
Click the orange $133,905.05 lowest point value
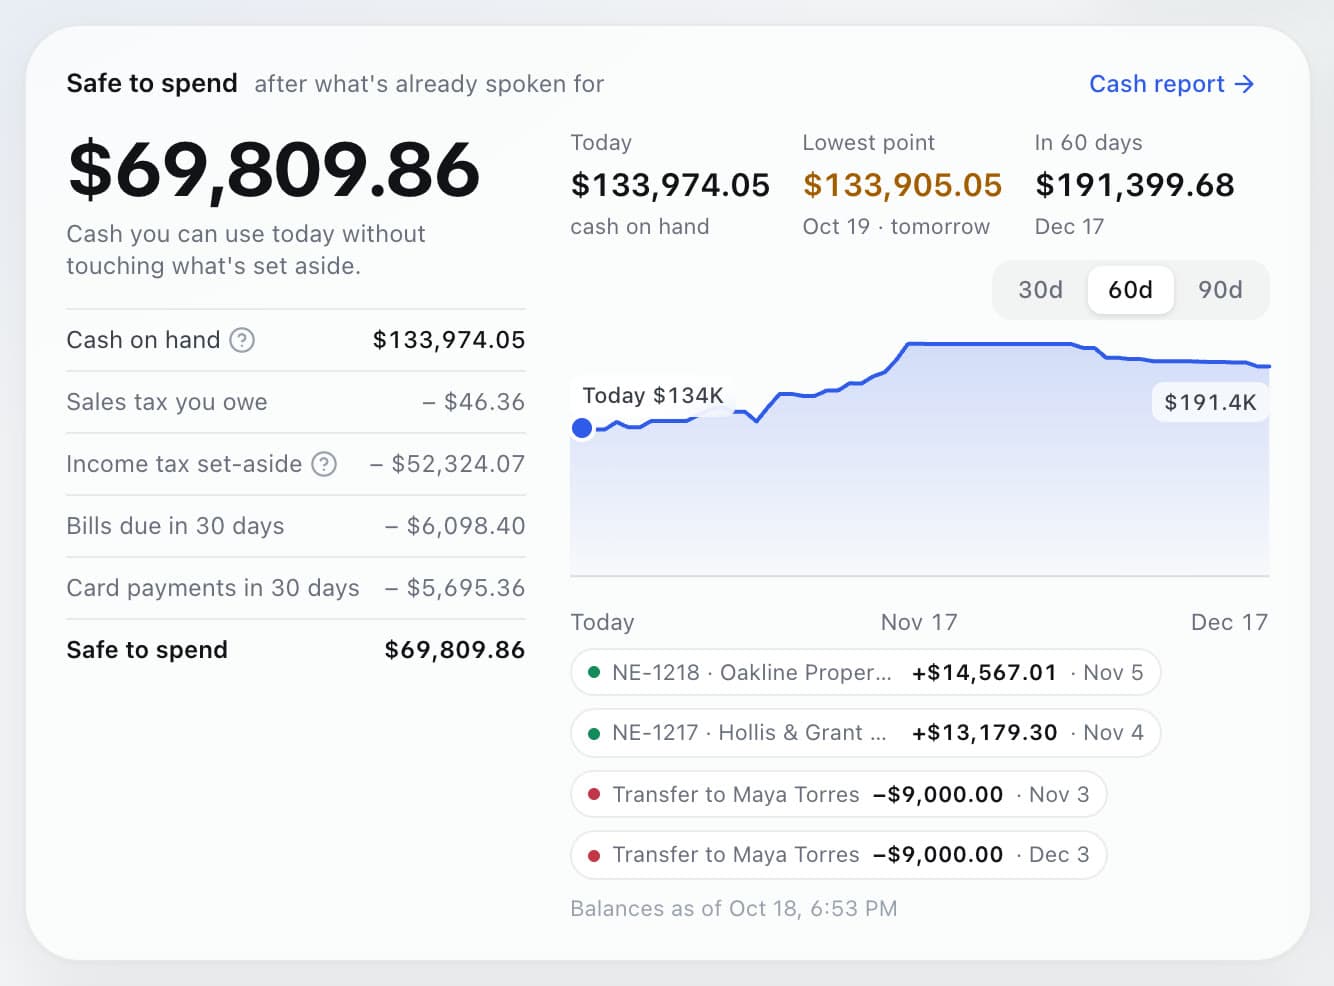[902, 185]
